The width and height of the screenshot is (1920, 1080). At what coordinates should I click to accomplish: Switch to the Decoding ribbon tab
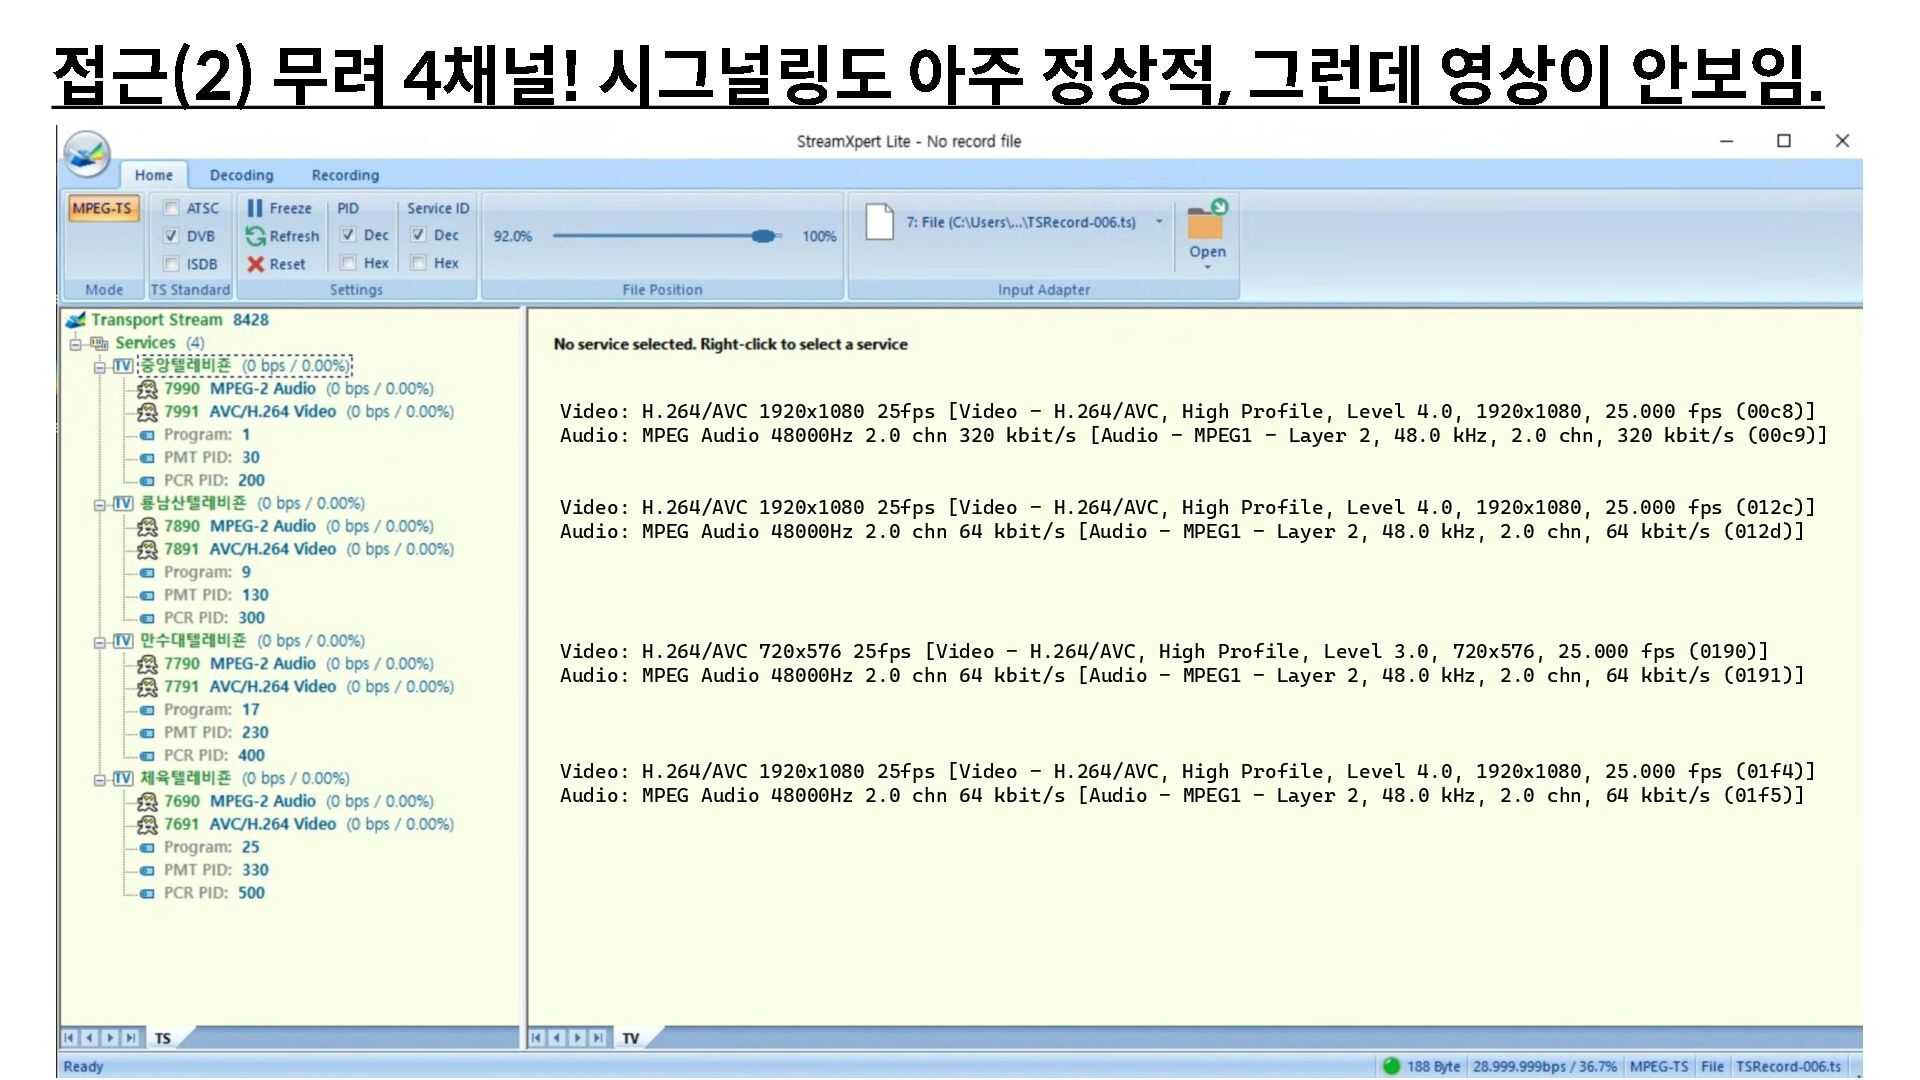241,175
